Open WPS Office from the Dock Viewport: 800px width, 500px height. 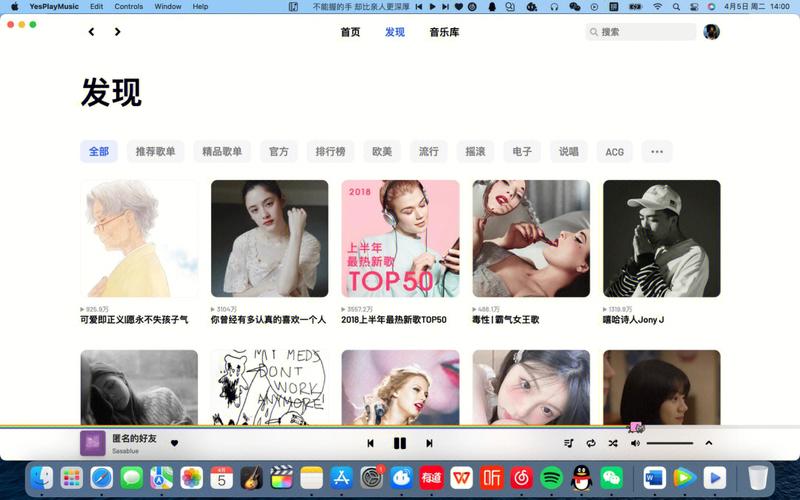(462, 478)
